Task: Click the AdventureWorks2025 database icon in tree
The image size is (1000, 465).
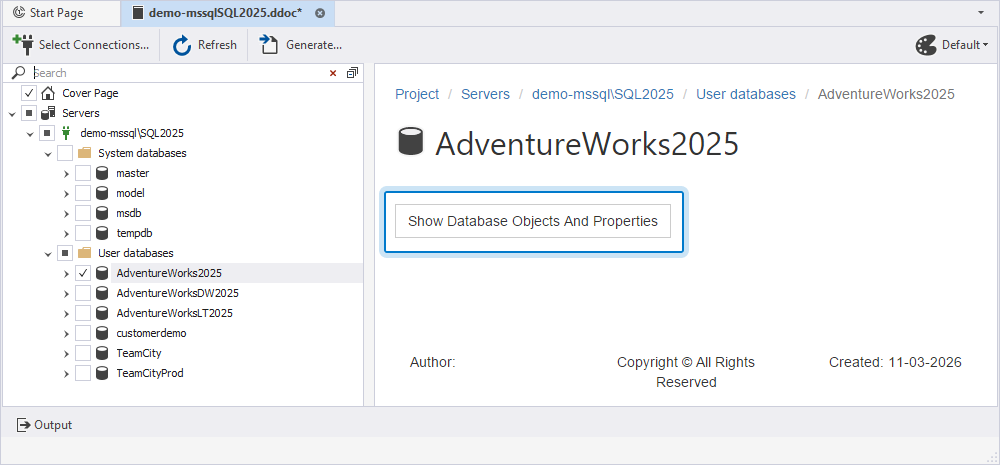Action: point(101,273)
